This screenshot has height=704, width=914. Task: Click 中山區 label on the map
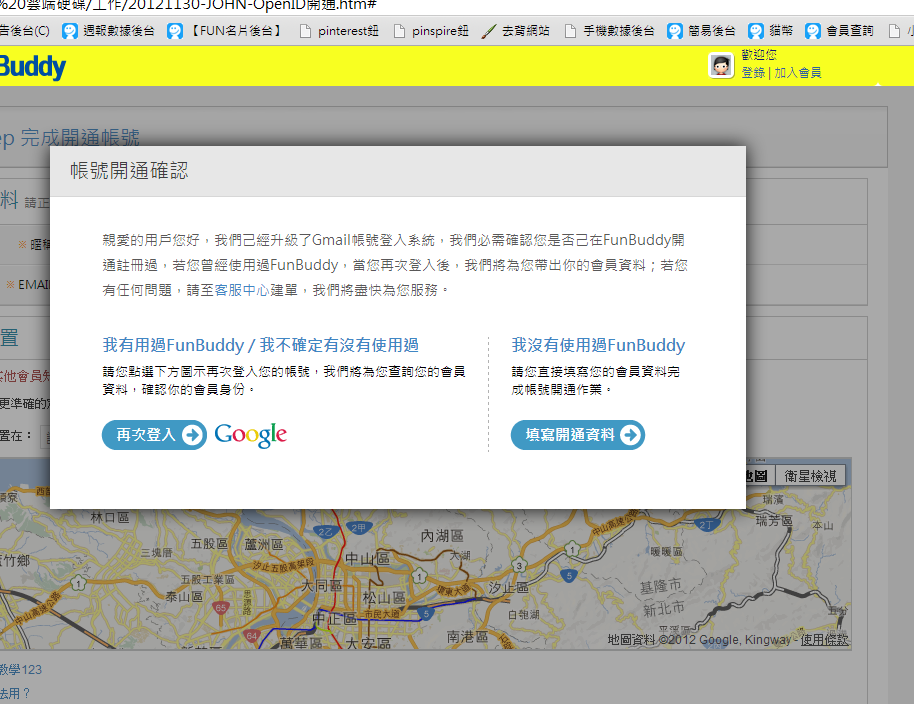(x=367, y=558)
